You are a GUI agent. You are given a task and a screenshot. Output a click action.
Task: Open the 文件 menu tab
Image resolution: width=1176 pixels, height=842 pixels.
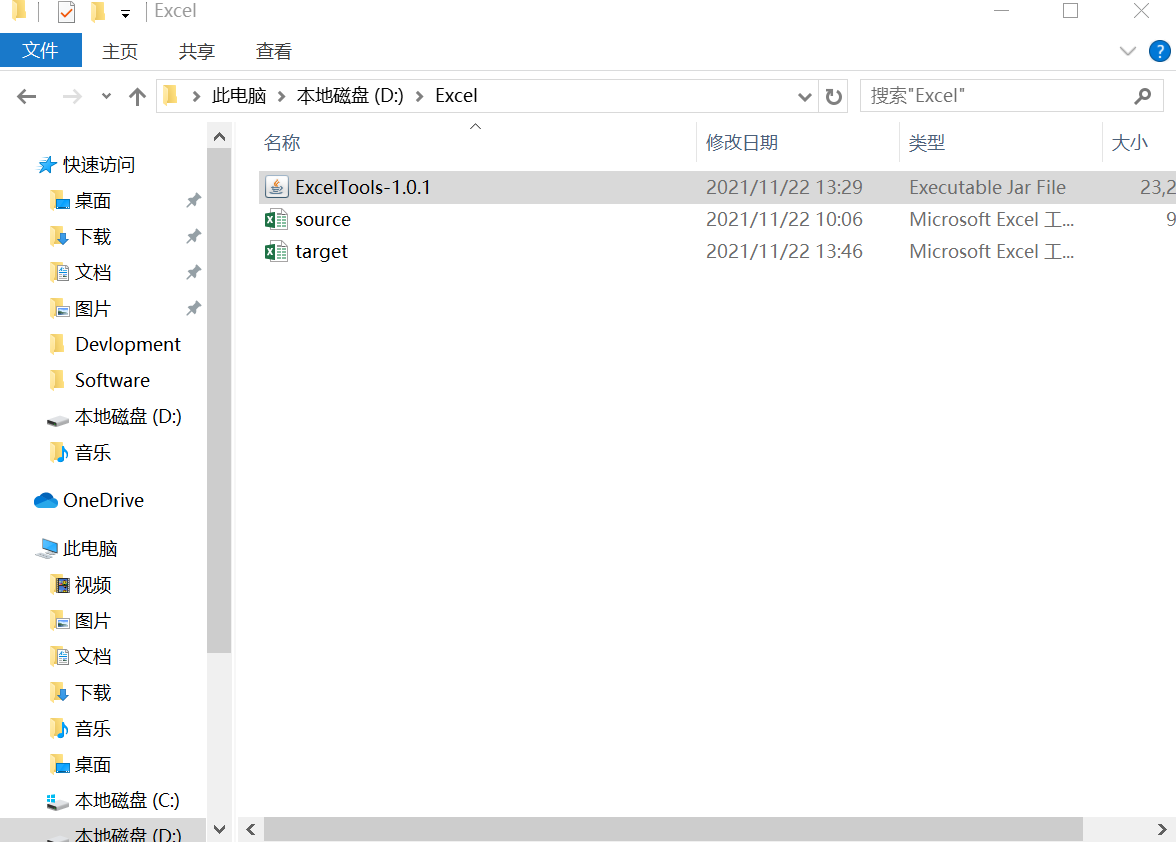40,50
